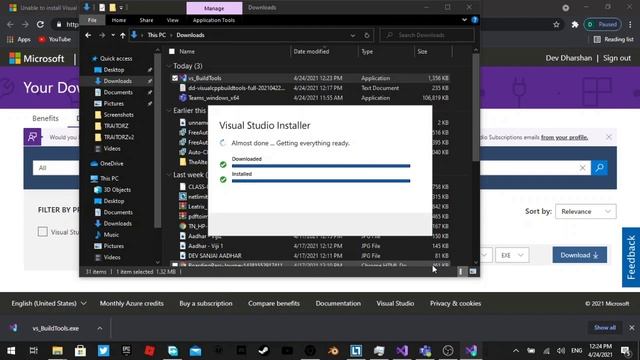Image resolution: width=640 pixels, height=360 pixels.
Task: Refresh the Downloads folder view
Action: [x=367, y=36]
